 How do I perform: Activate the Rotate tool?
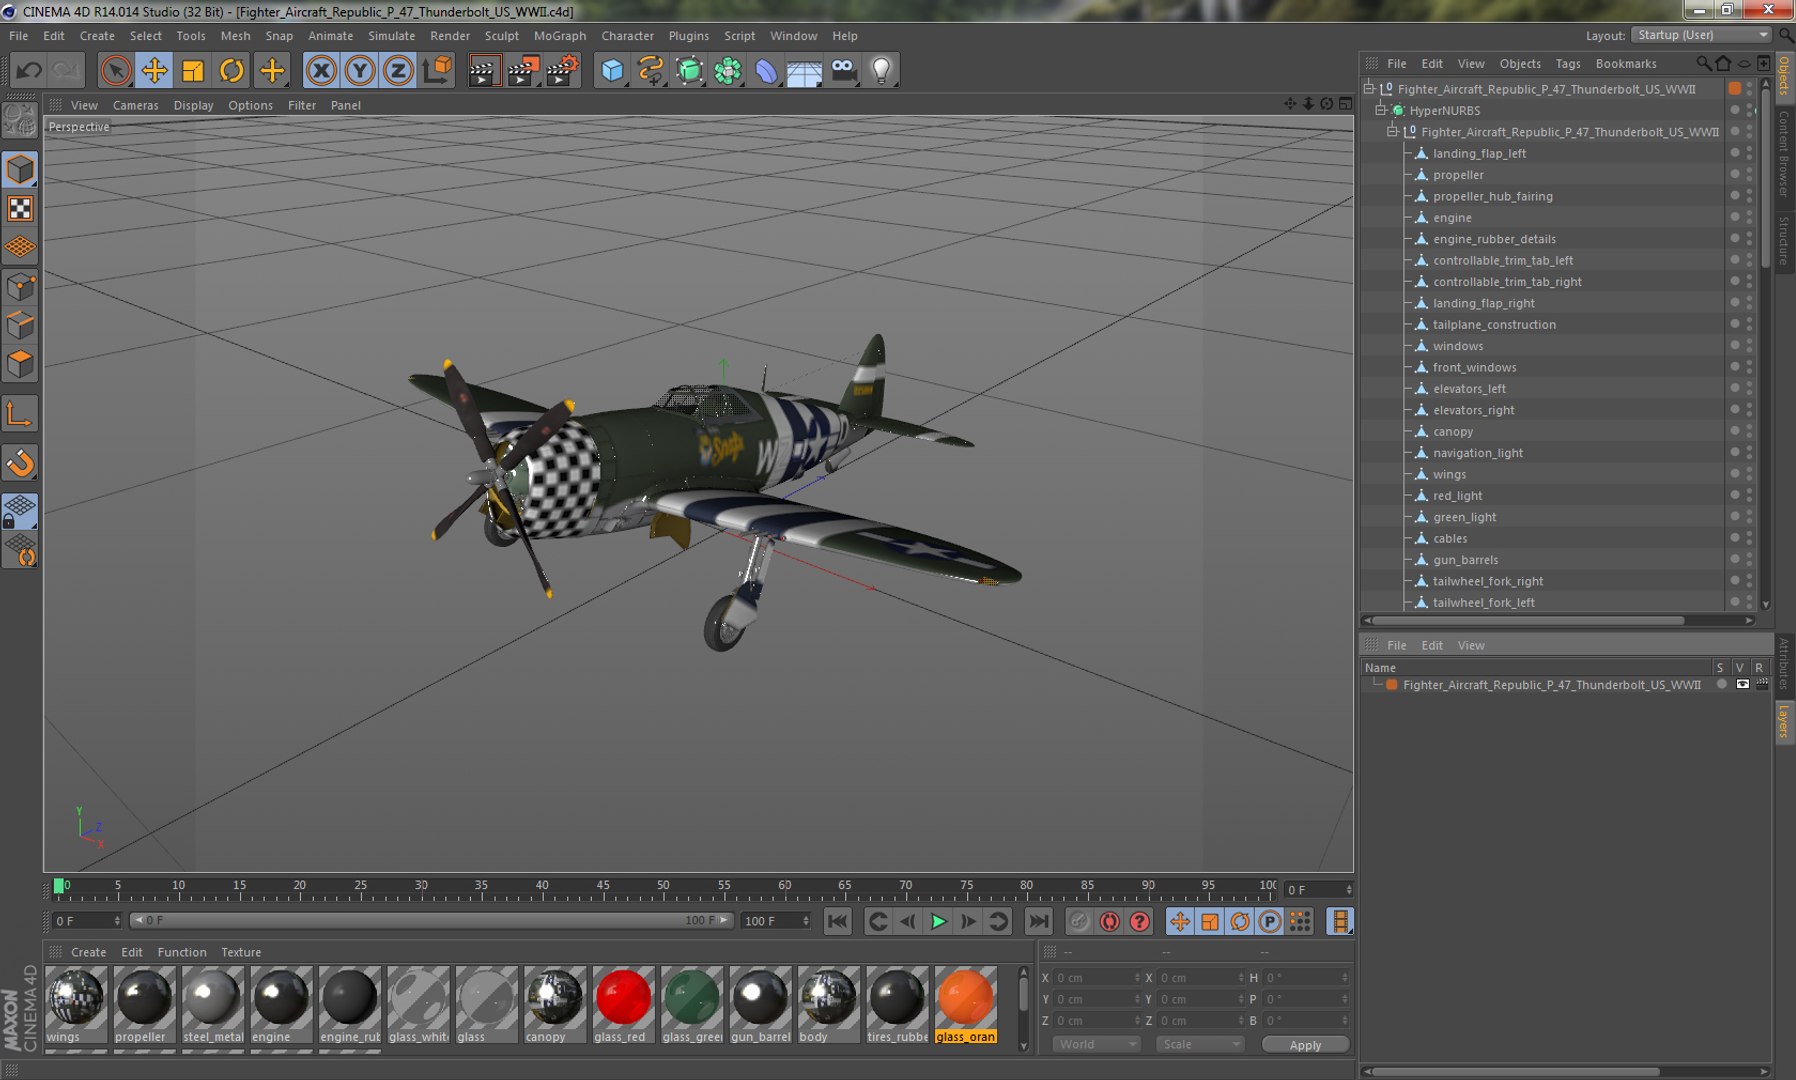point(232,70)
